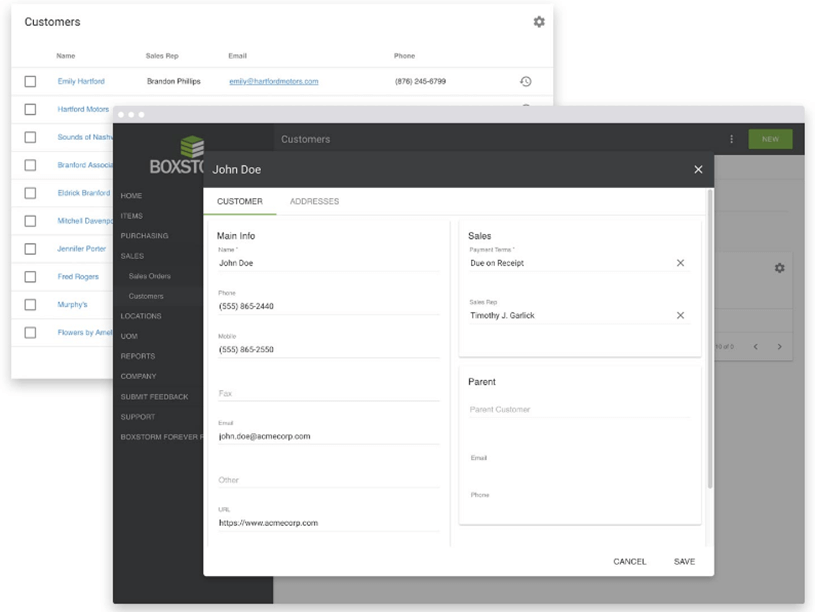Check the checkbox beside Branford Associates
815x612 pixels.
pos(29,165)
